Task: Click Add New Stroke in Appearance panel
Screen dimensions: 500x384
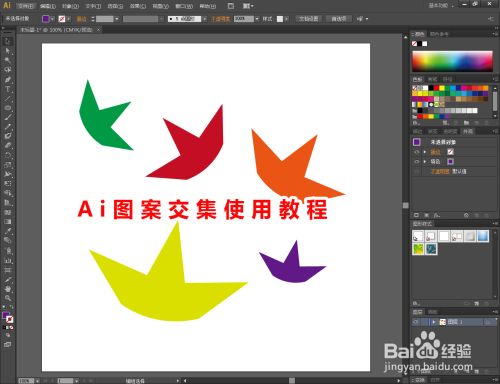Action: pos(416,215)
